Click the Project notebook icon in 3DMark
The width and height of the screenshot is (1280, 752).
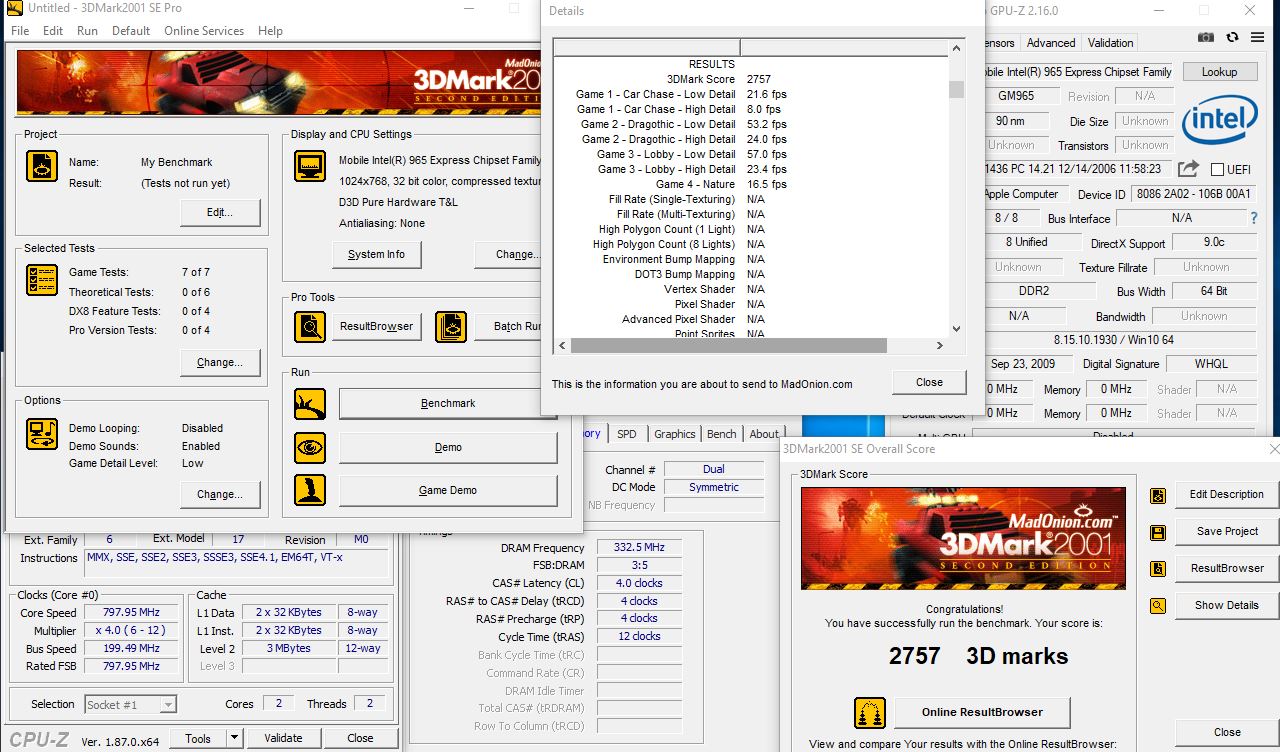point(40,166)
